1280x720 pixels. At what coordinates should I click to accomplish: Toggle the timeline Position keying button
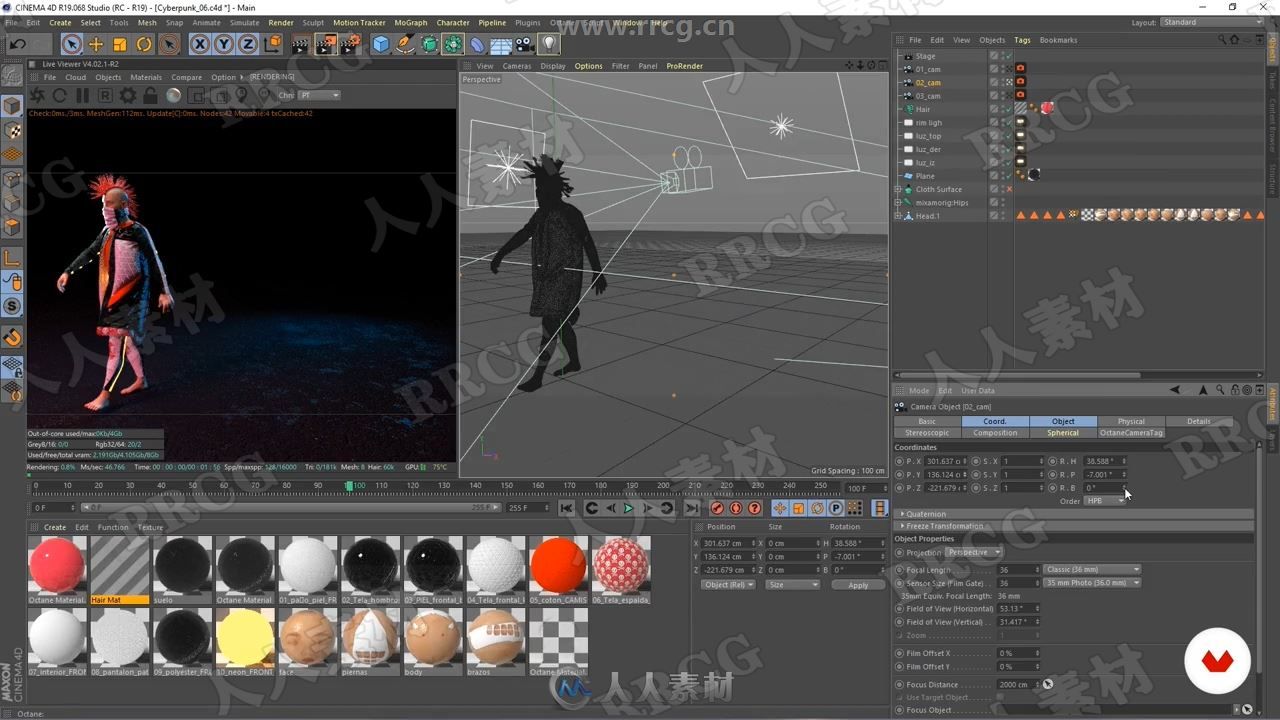780,508
